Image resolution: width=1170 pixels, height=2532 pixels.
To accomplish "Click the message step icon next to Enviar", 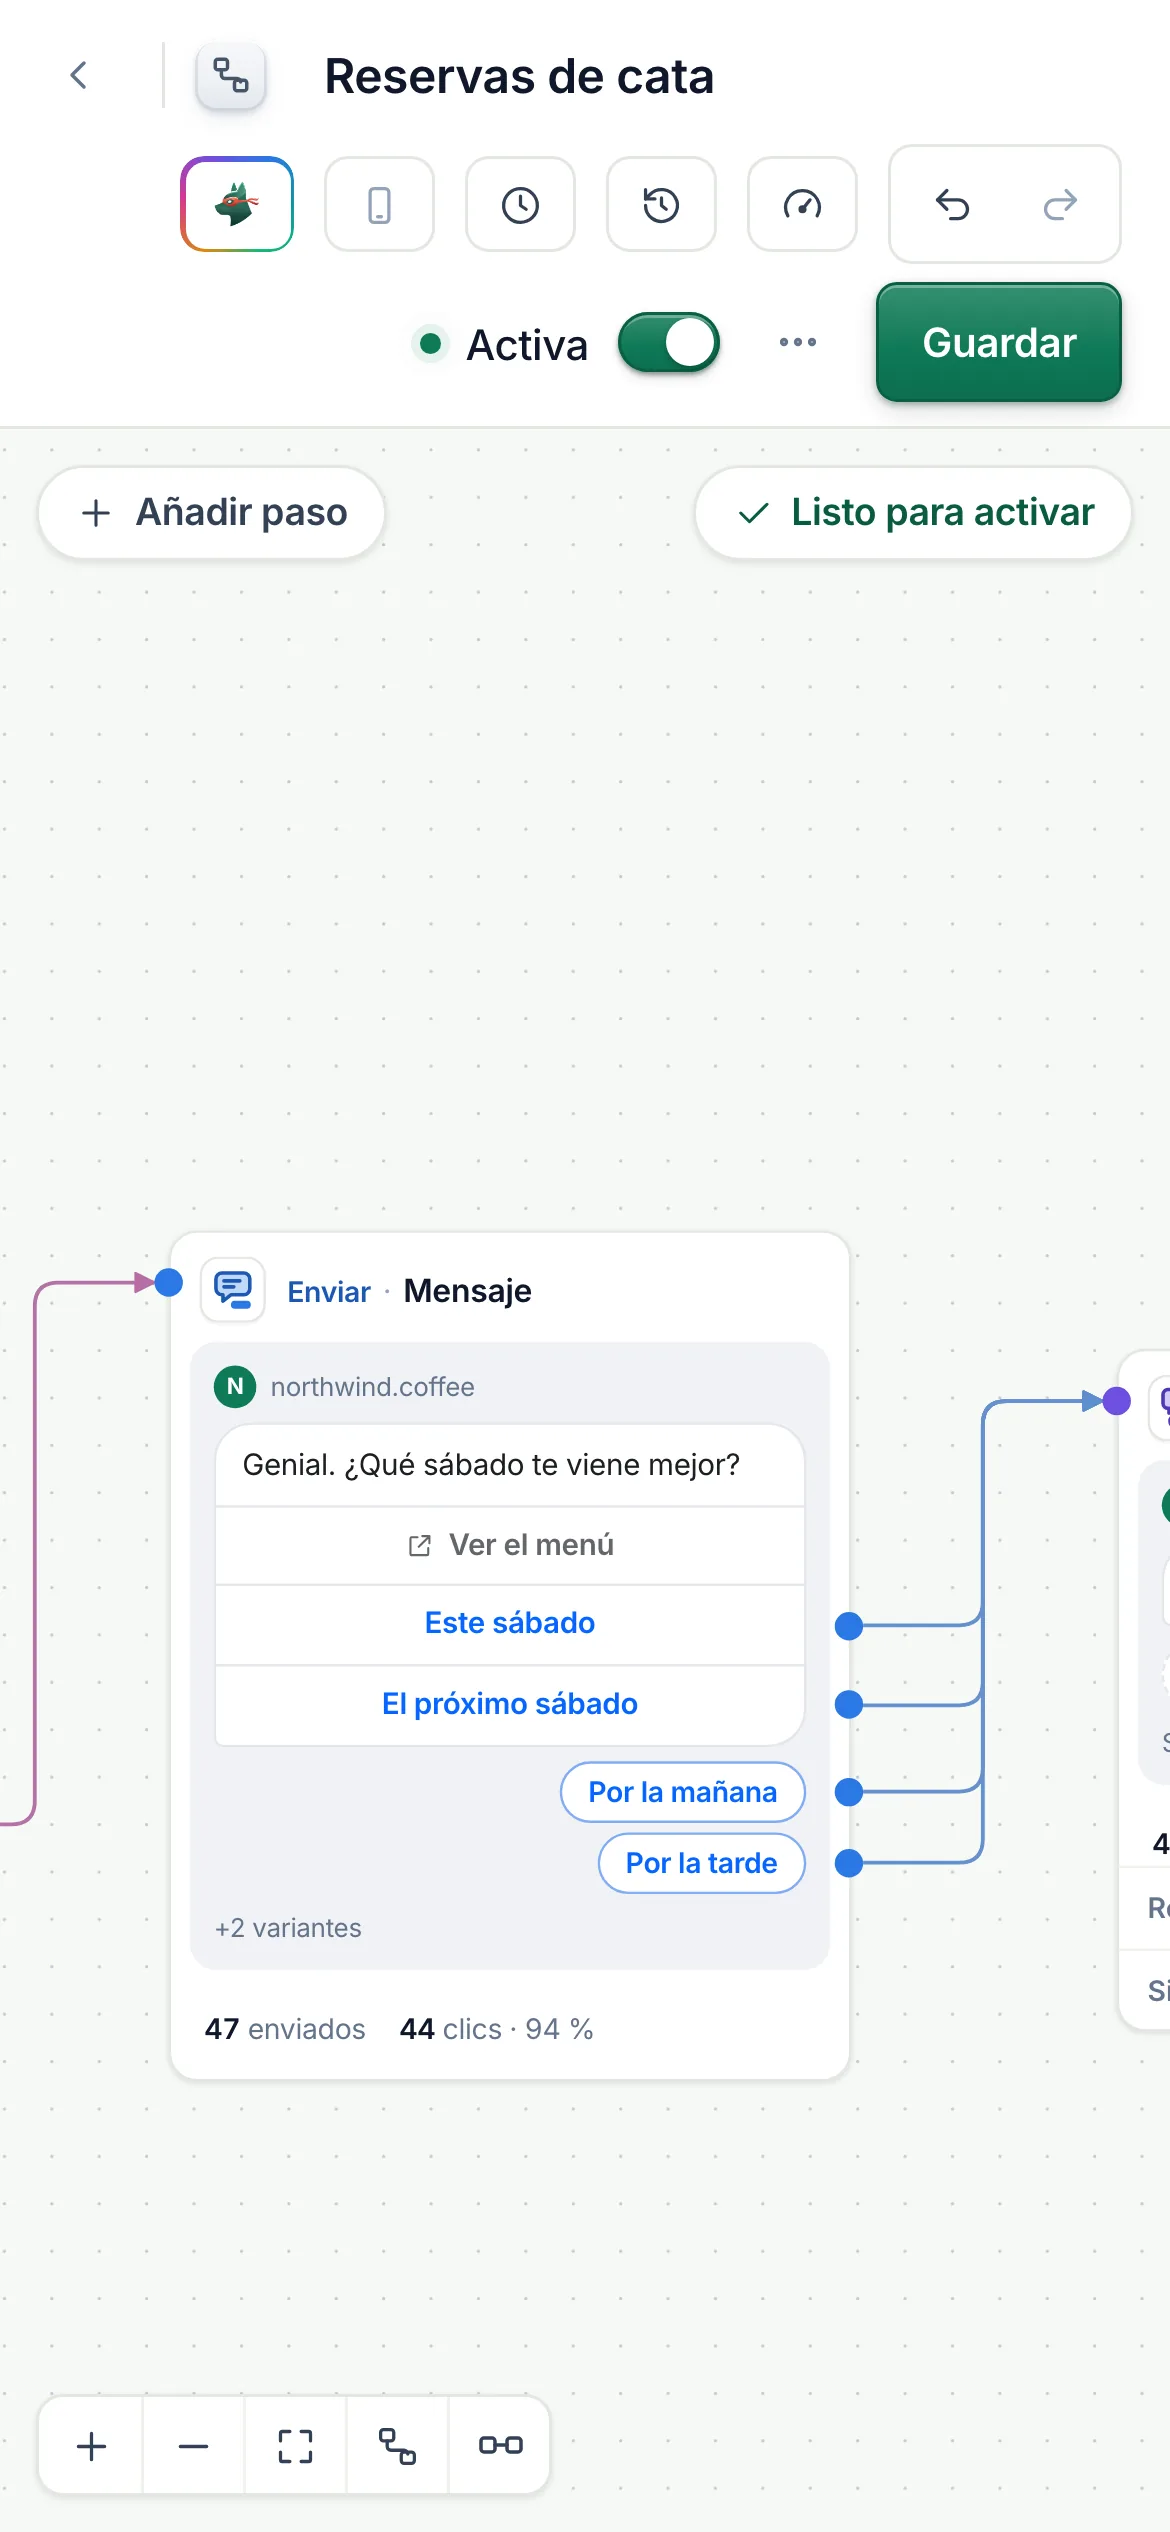I will point(233,1290).
